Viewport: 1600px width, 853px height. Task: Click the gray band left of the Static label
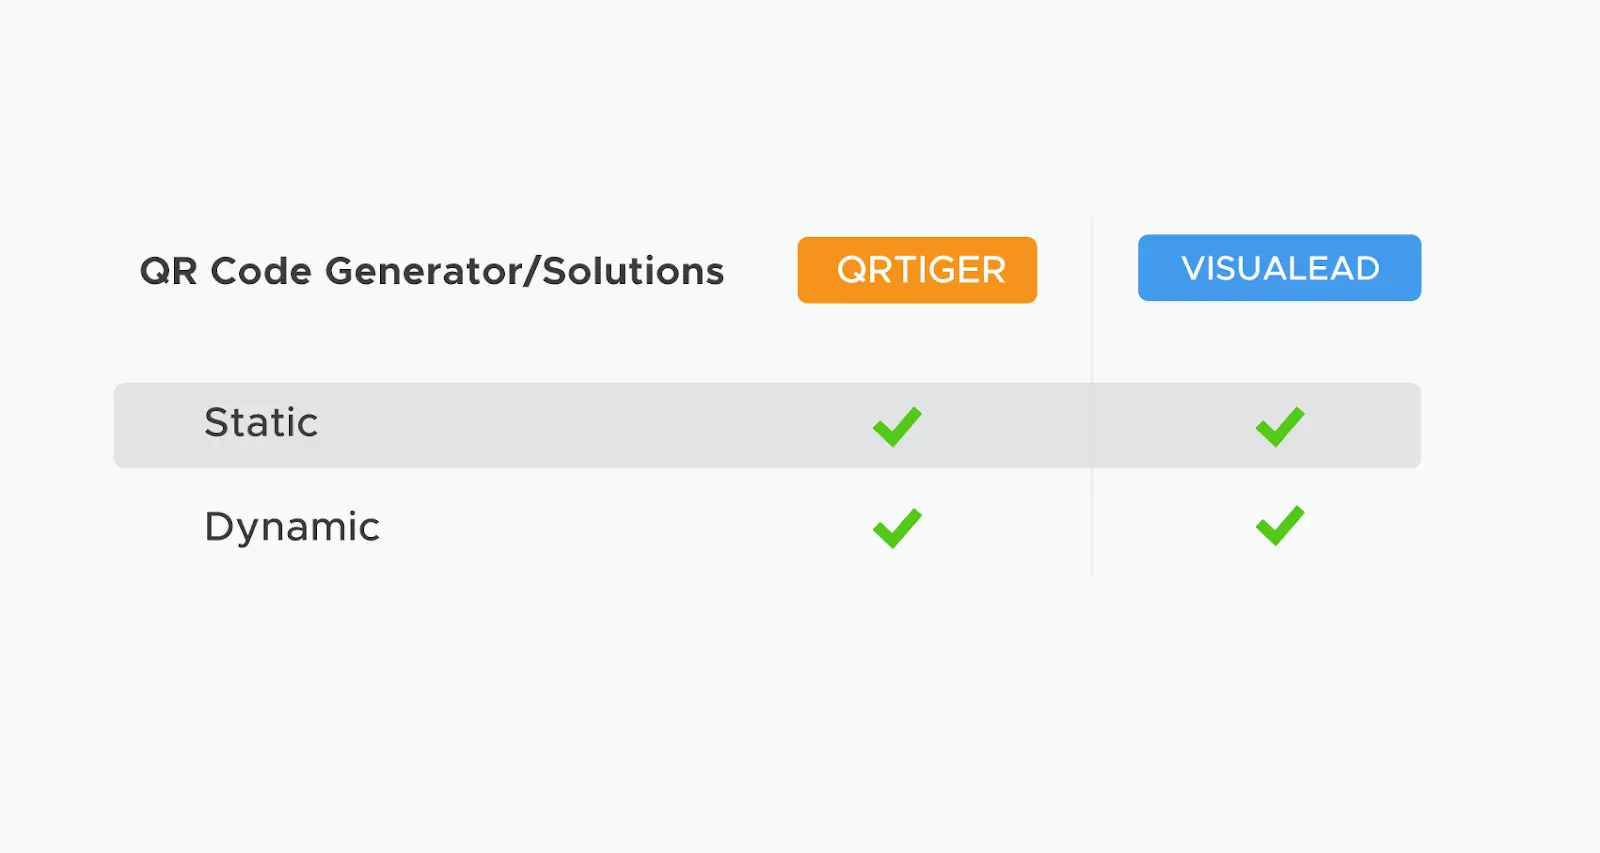[158, 425]
